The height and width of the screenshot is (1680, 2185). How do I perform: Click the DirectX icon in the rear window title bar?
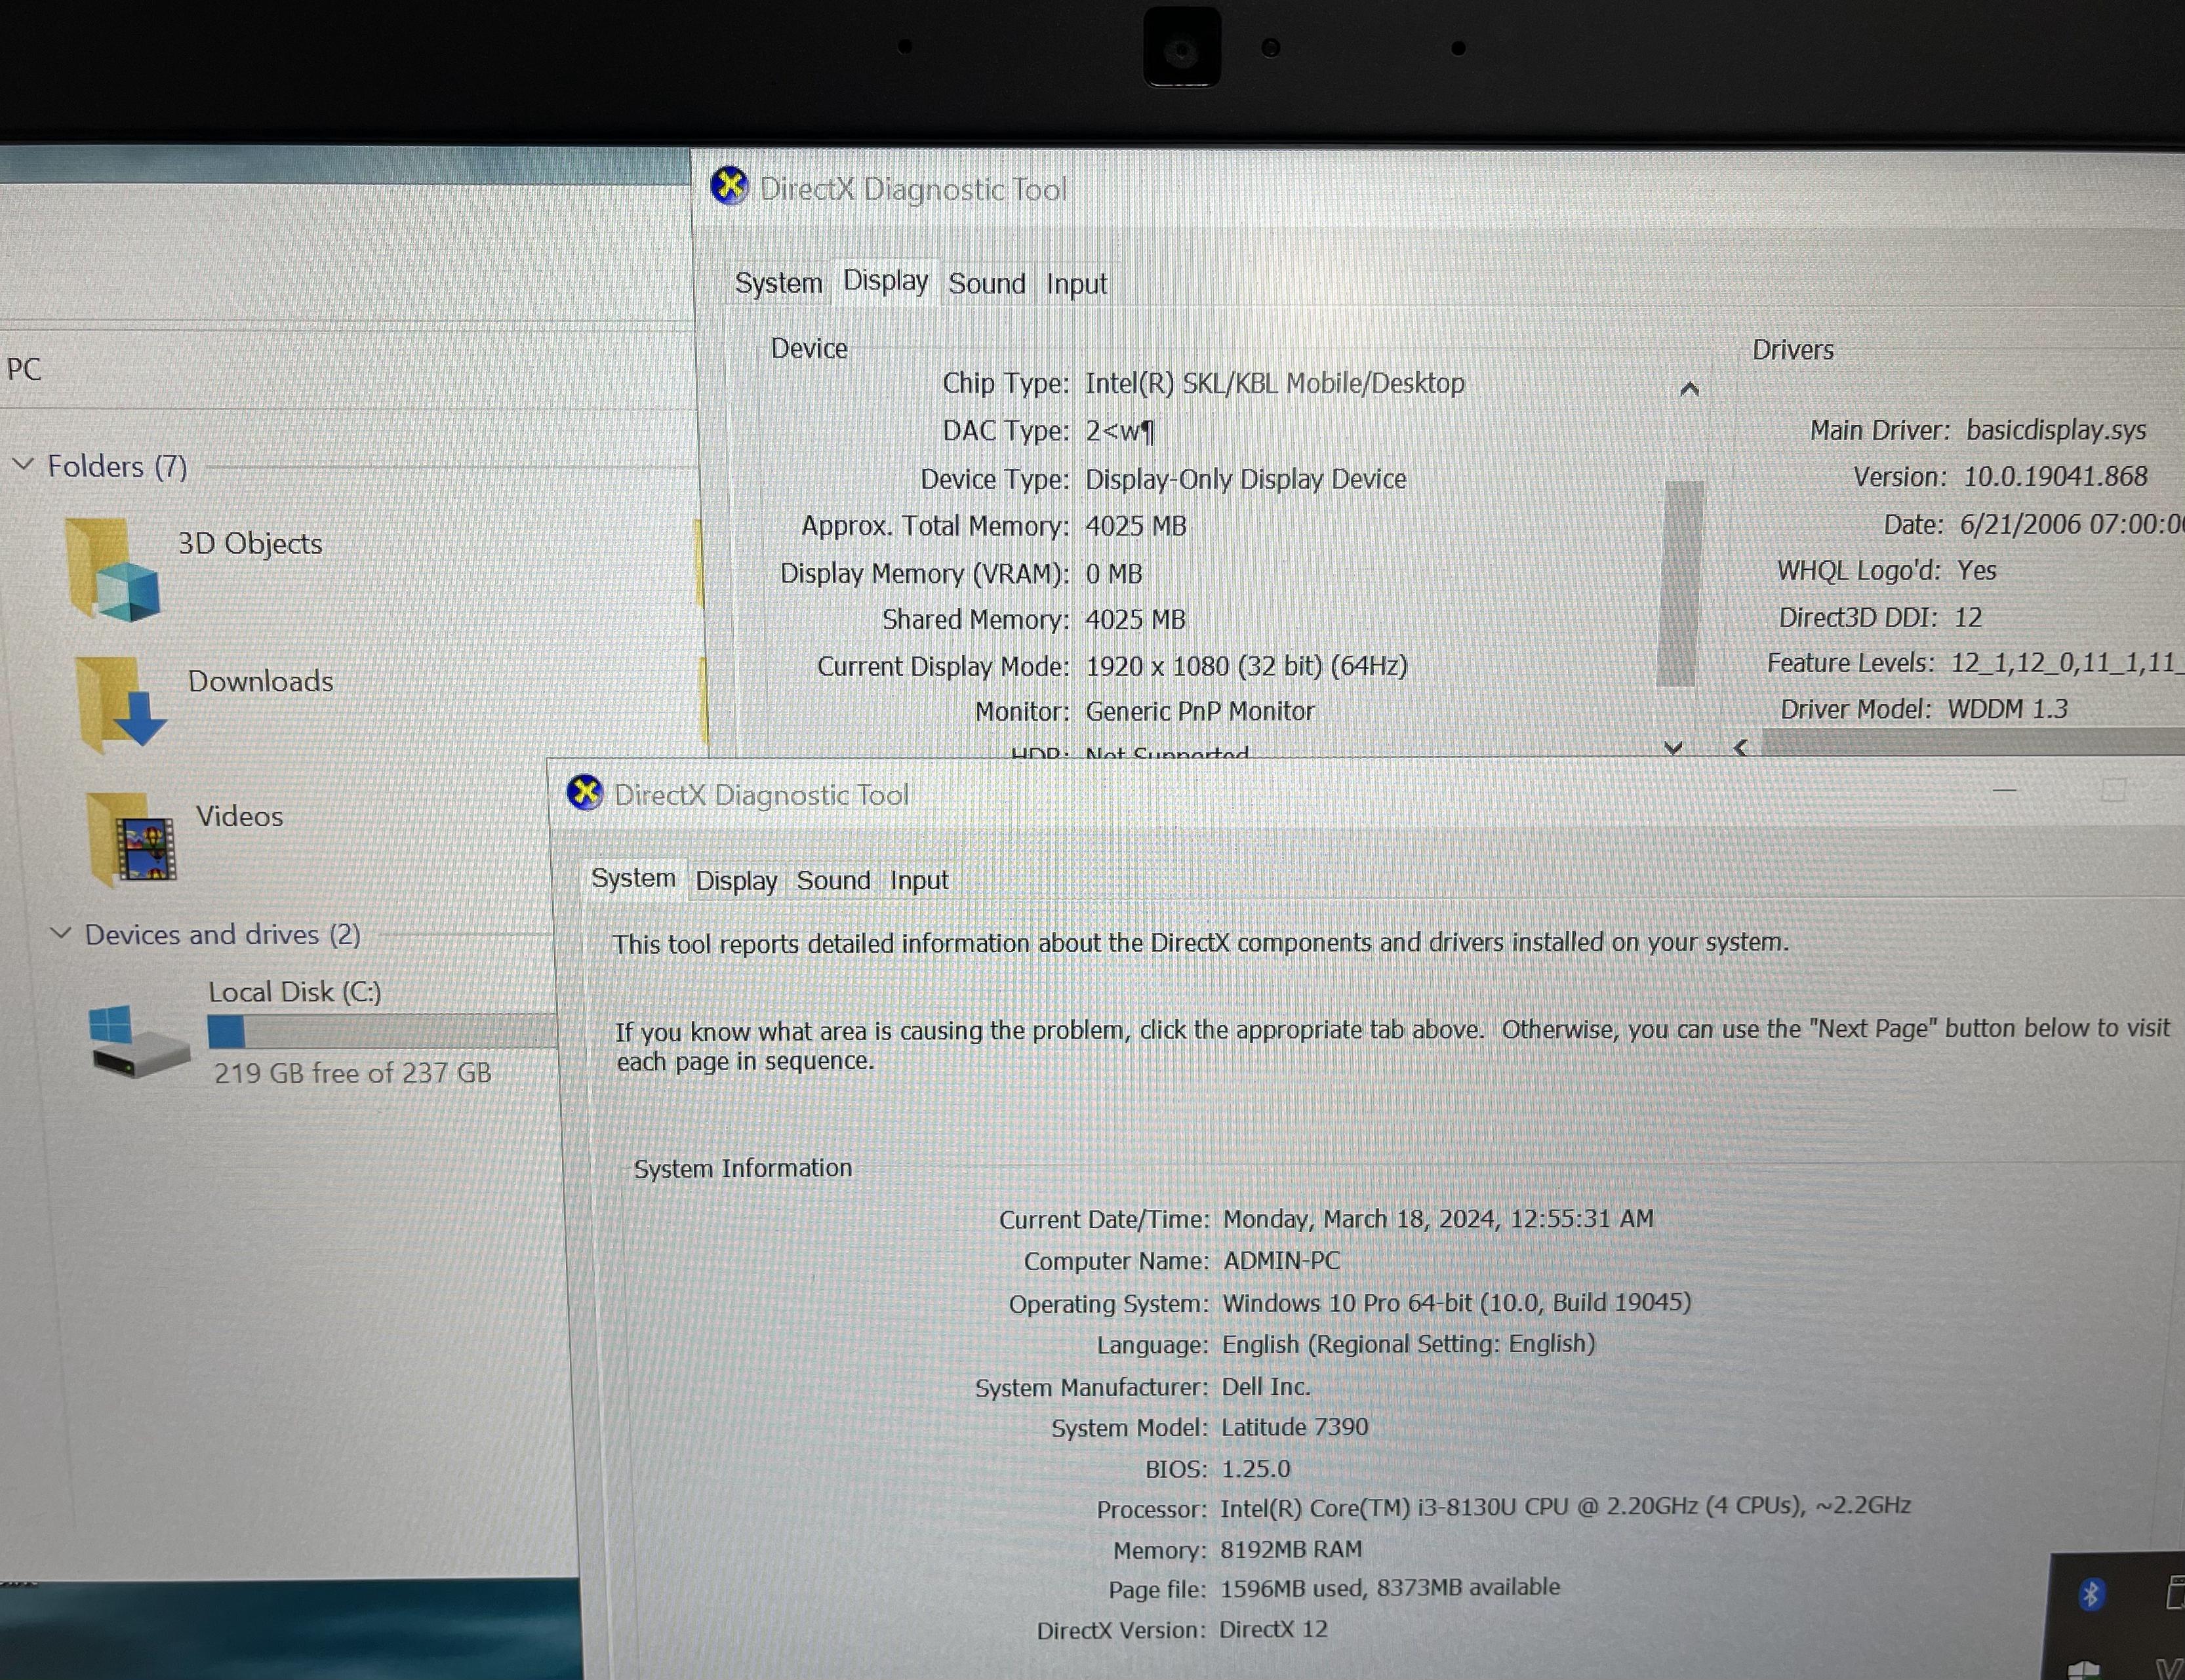[729, 186]
